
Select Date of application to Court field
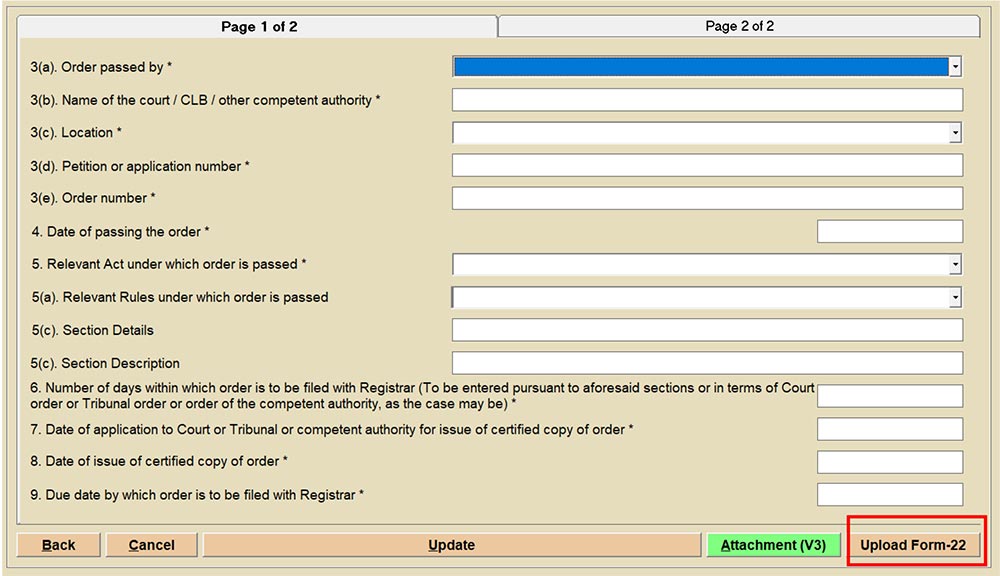tap(889, 430)
